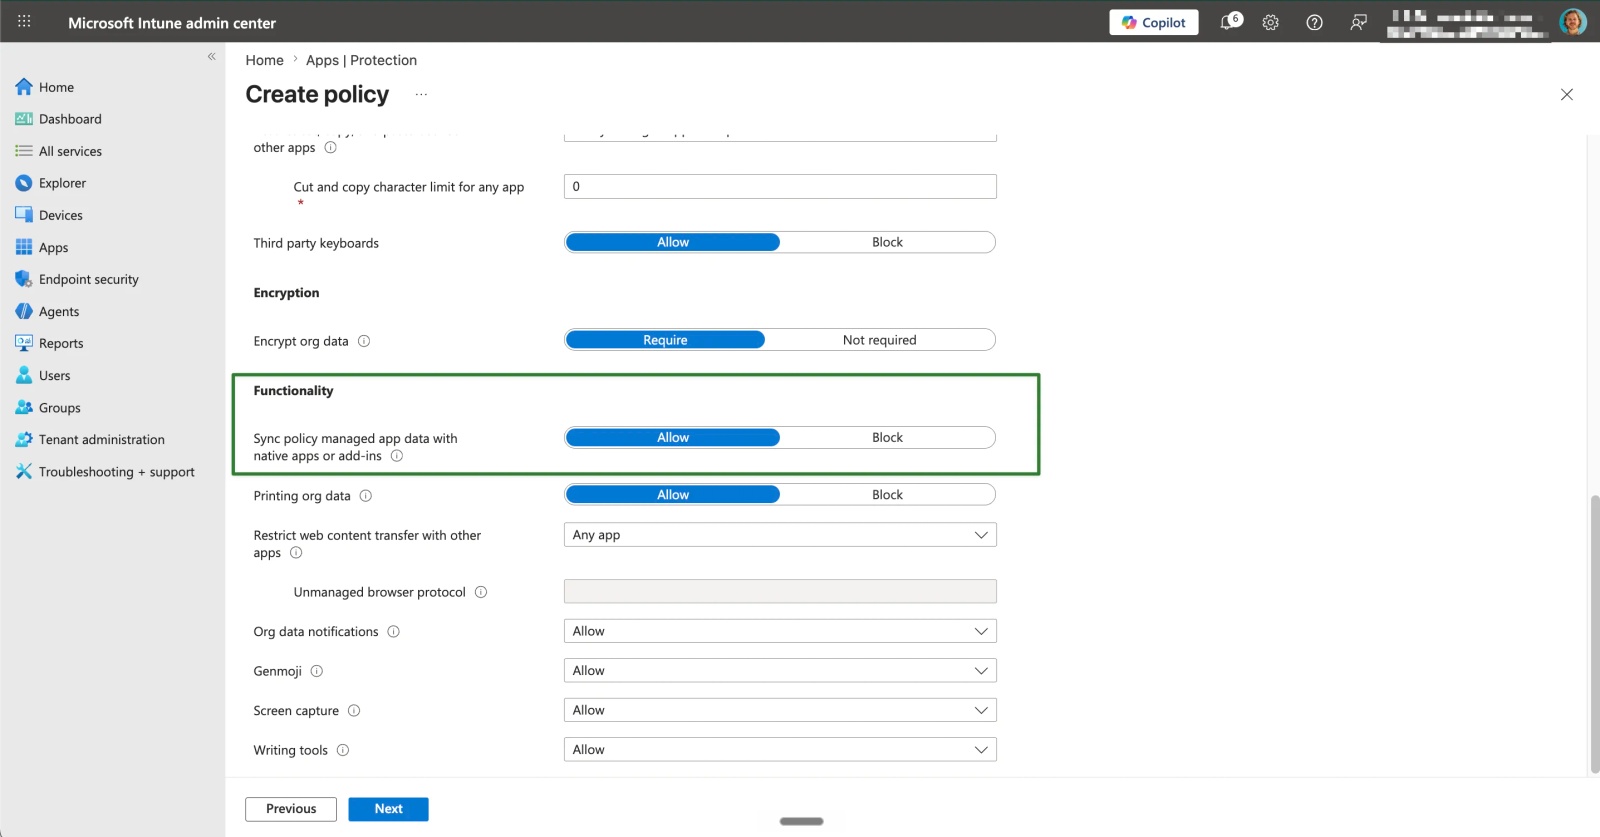Show info for Genmoji setting

click(x=317, y=671)
